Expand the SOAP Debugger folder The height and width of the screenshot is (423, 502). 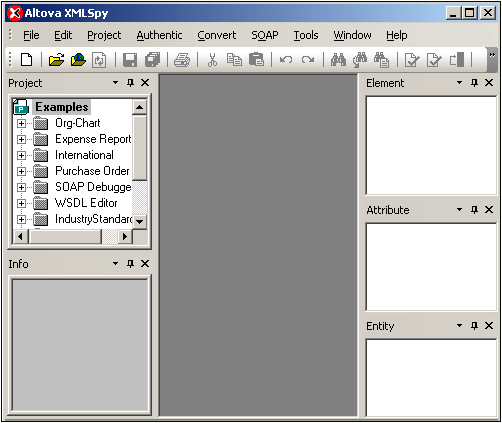[21, 187]
